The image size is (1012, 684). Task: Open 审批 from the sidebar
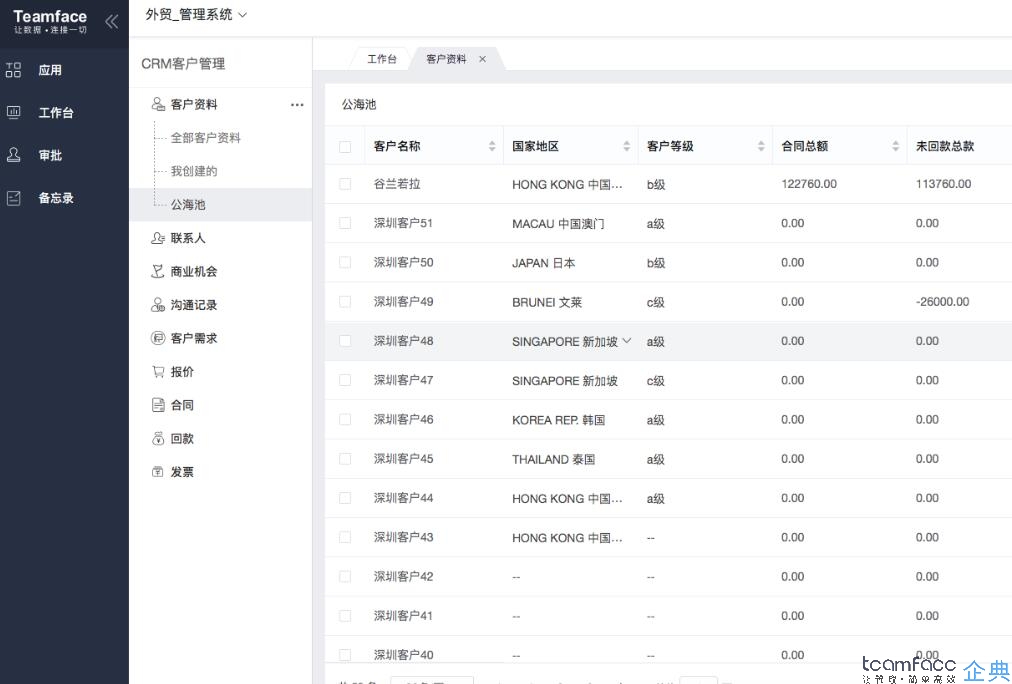click(x=14, y=155)
